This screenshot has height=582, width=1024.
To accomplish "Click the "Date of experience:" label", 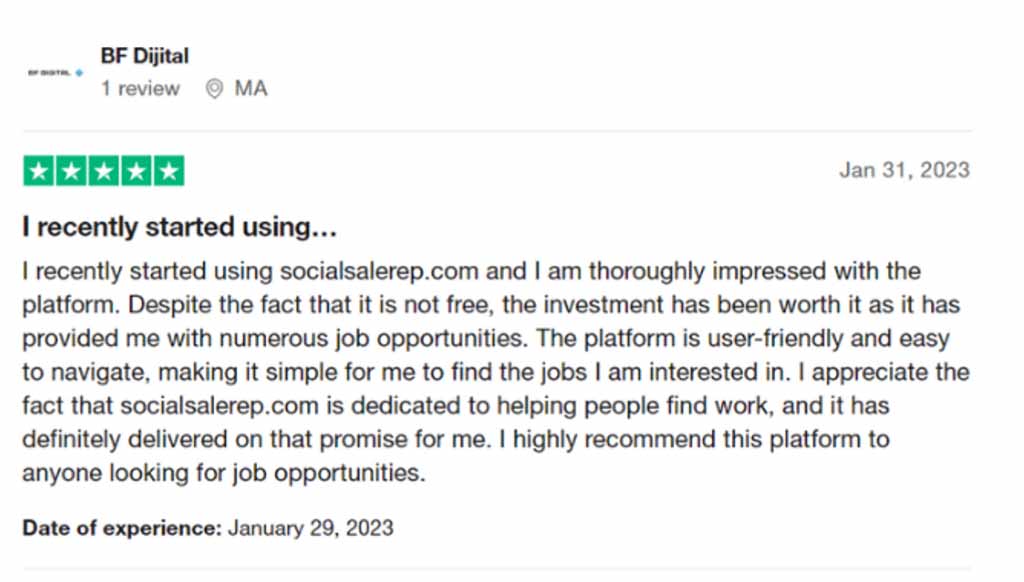I will 122,528.
